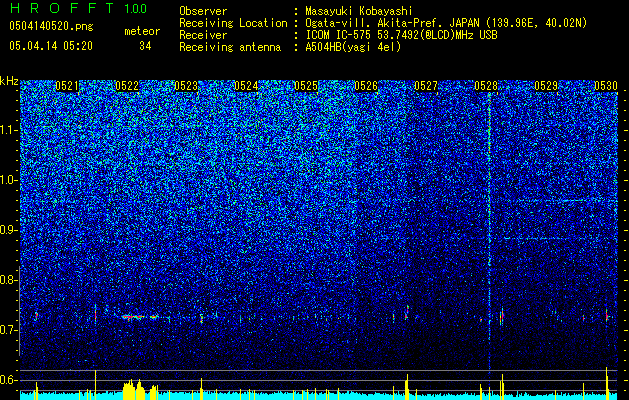This screenshot has height=400, width=629.
Task: Click the A504HB(yagi 4el) antenna text
Action: coord(353,47)
